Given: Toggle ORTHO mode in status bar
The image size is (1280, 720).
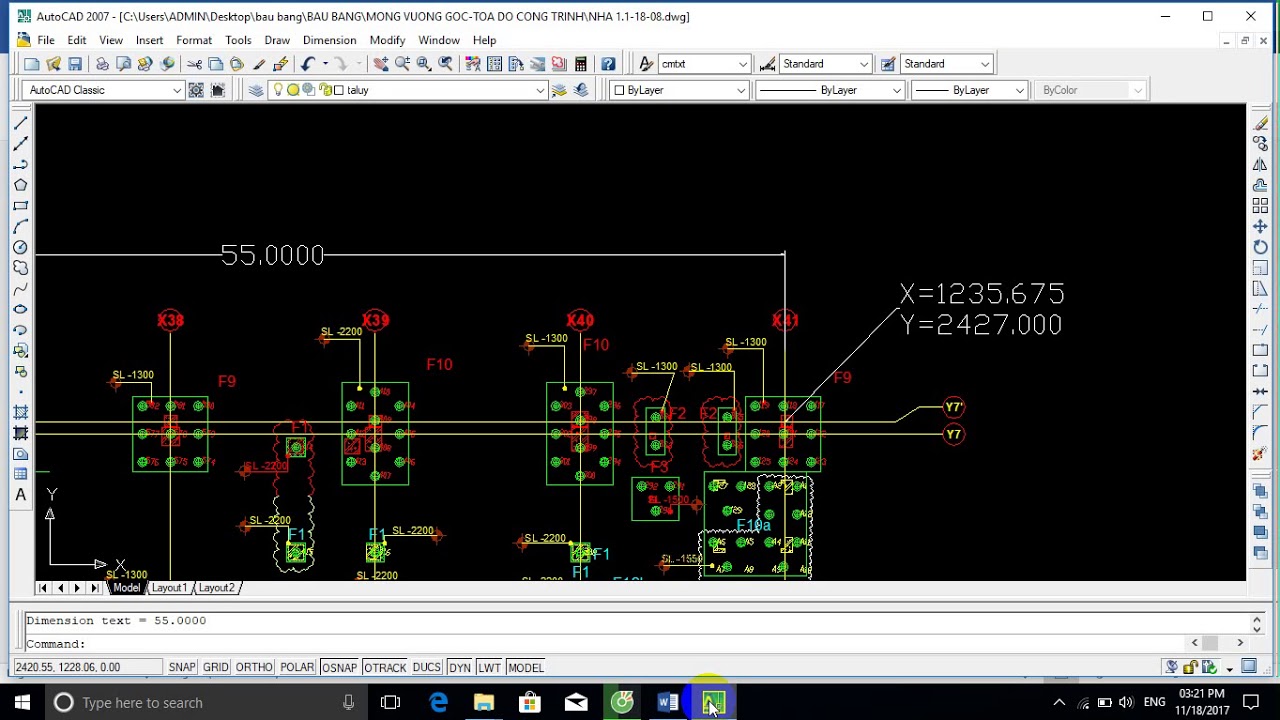Looking at the screenshot, I should (x=254, y=668).
